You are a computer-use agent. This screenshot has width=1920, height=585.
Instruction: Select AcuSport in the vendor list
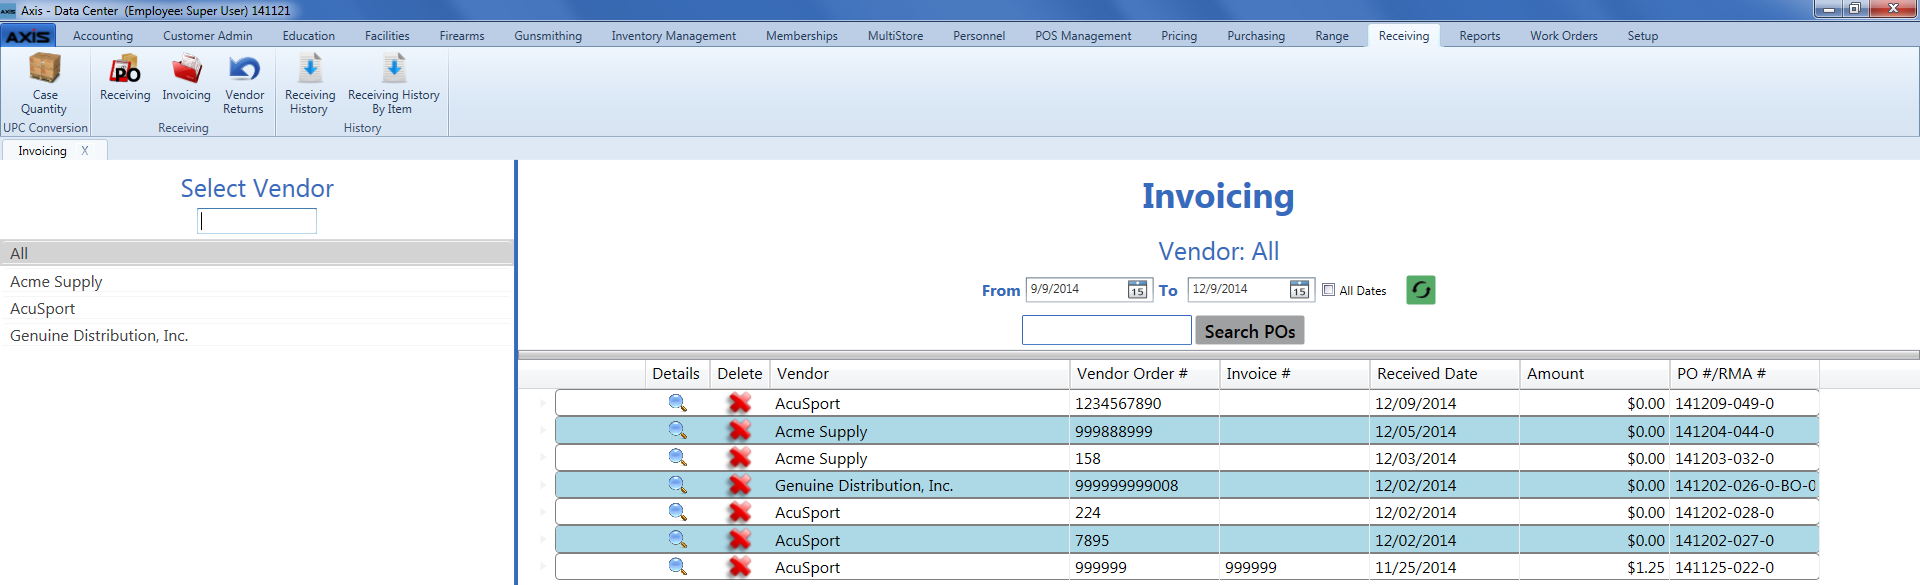(x=257, y=309)
